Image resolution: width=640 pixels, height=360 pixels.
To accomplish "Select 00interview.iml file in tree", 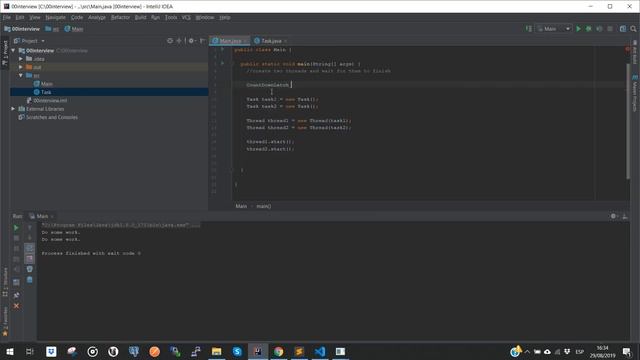I will coord(50,100).
